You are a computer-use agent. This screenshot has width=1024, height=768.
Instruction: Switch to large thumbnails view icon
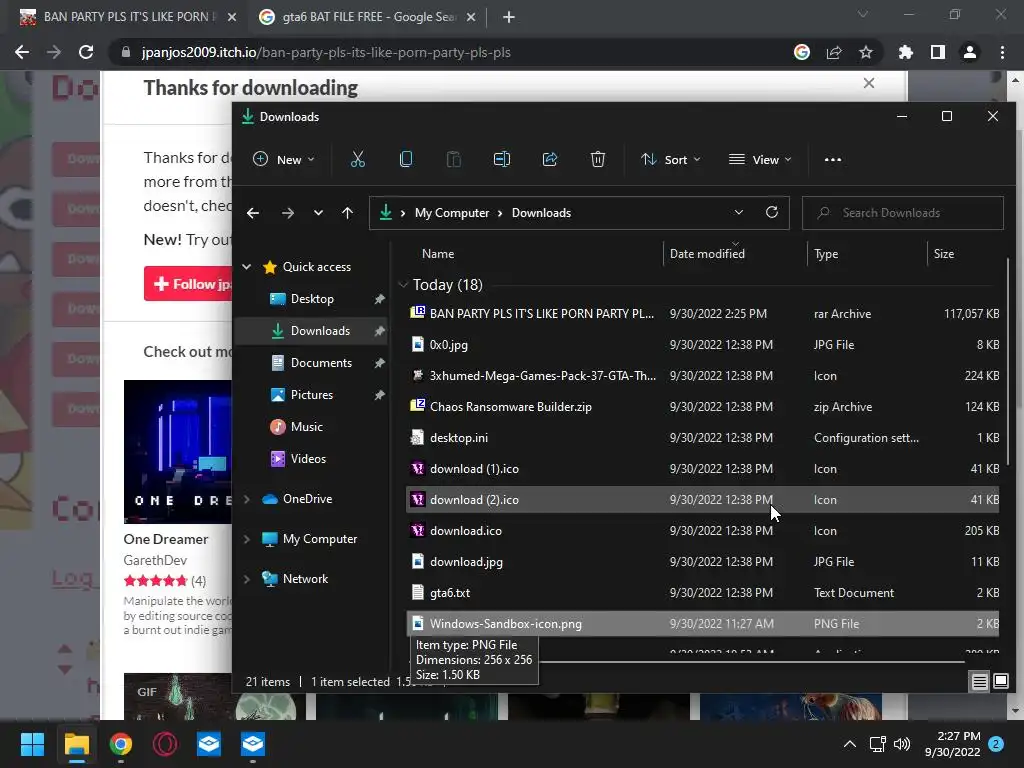[x=1001, y=682]
